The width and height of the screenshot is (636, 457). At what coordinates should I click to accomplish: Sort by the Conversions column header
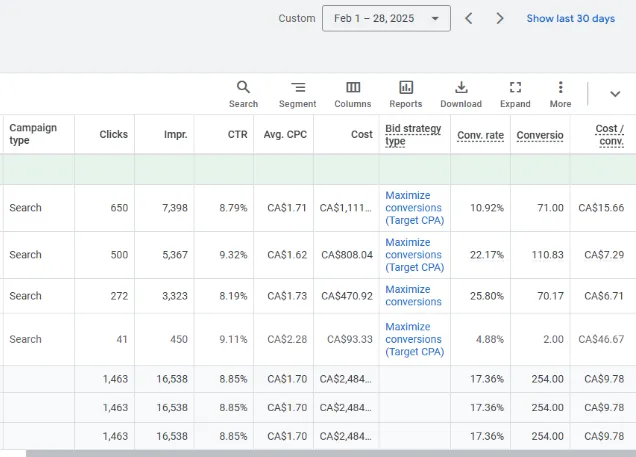click(x=540, y=135)
